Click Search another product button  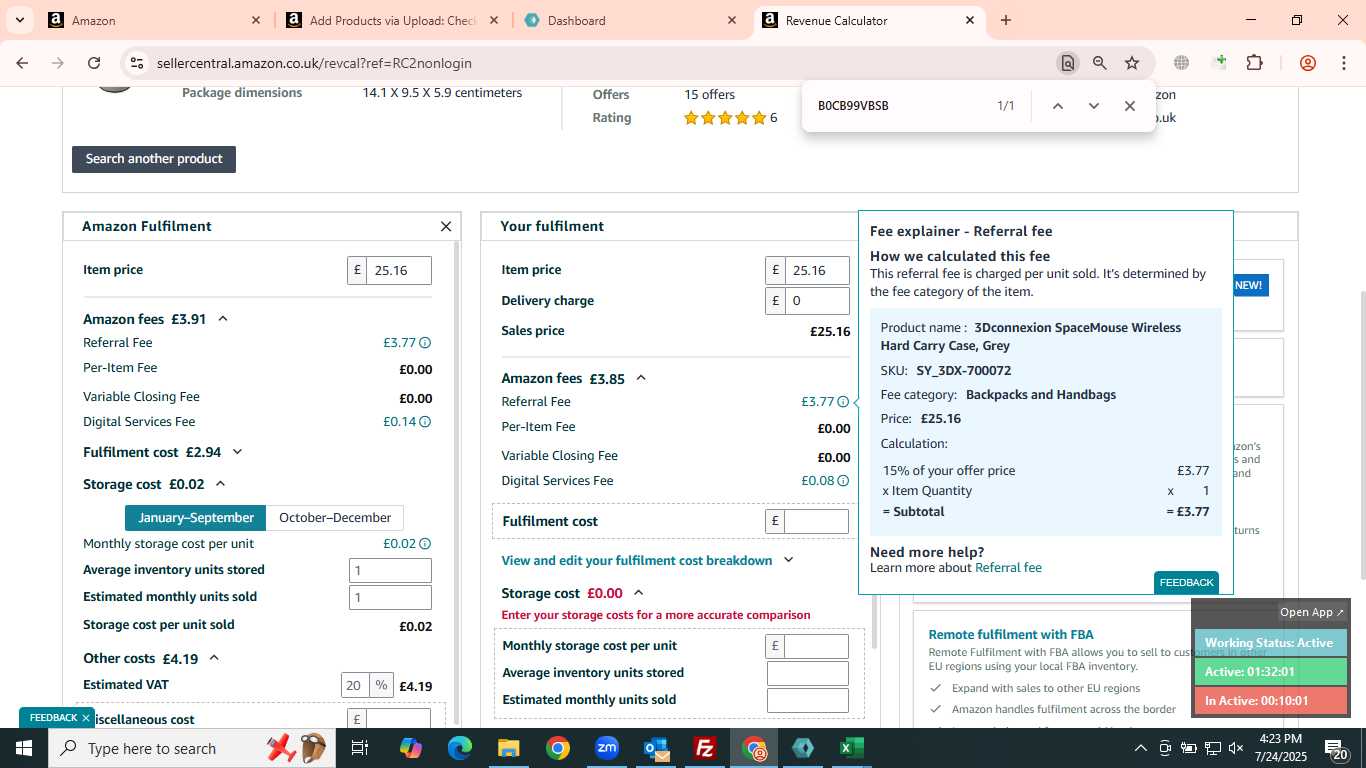(x=154, y=159)
